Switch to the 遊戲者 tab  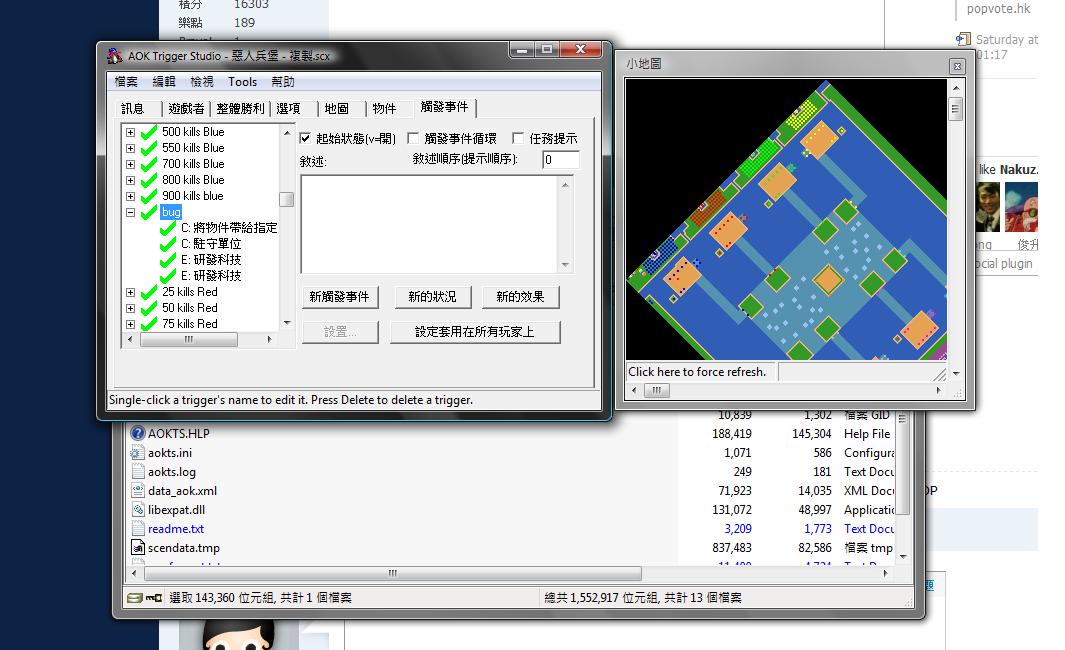pos(186,109)
